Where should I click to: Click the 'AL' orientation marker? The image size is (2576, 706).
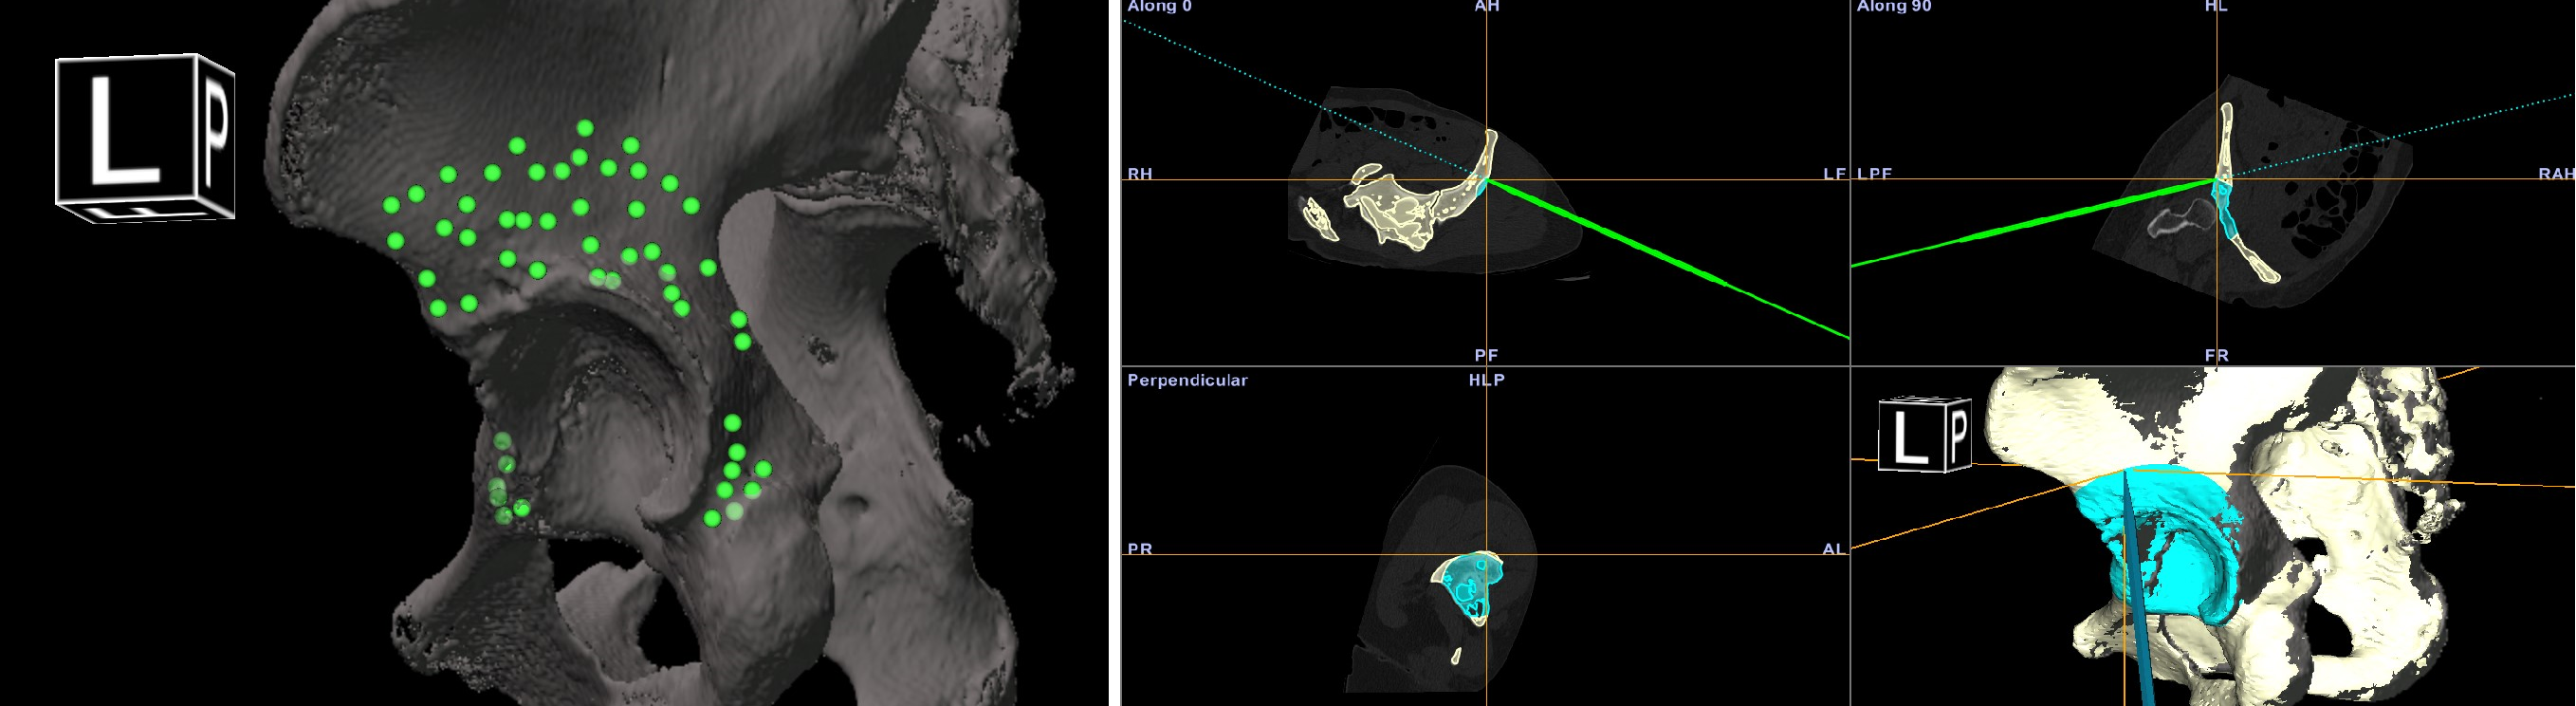(1834, 549)
